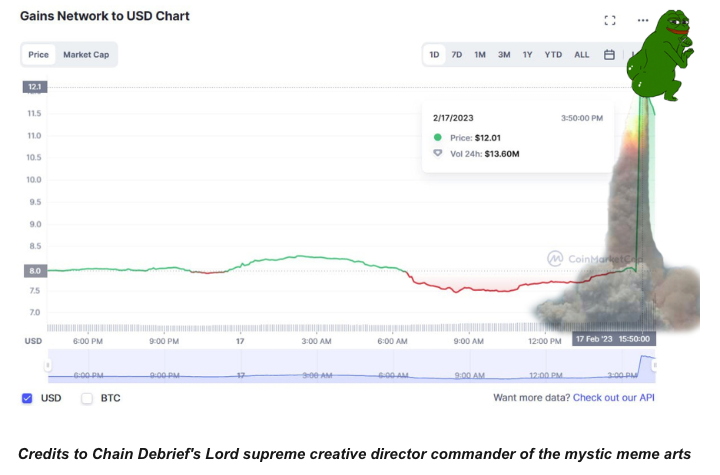This screenshot has height=475, width=720.
Task: Follow the Check out our API link
Action: (x=613, y=398)
